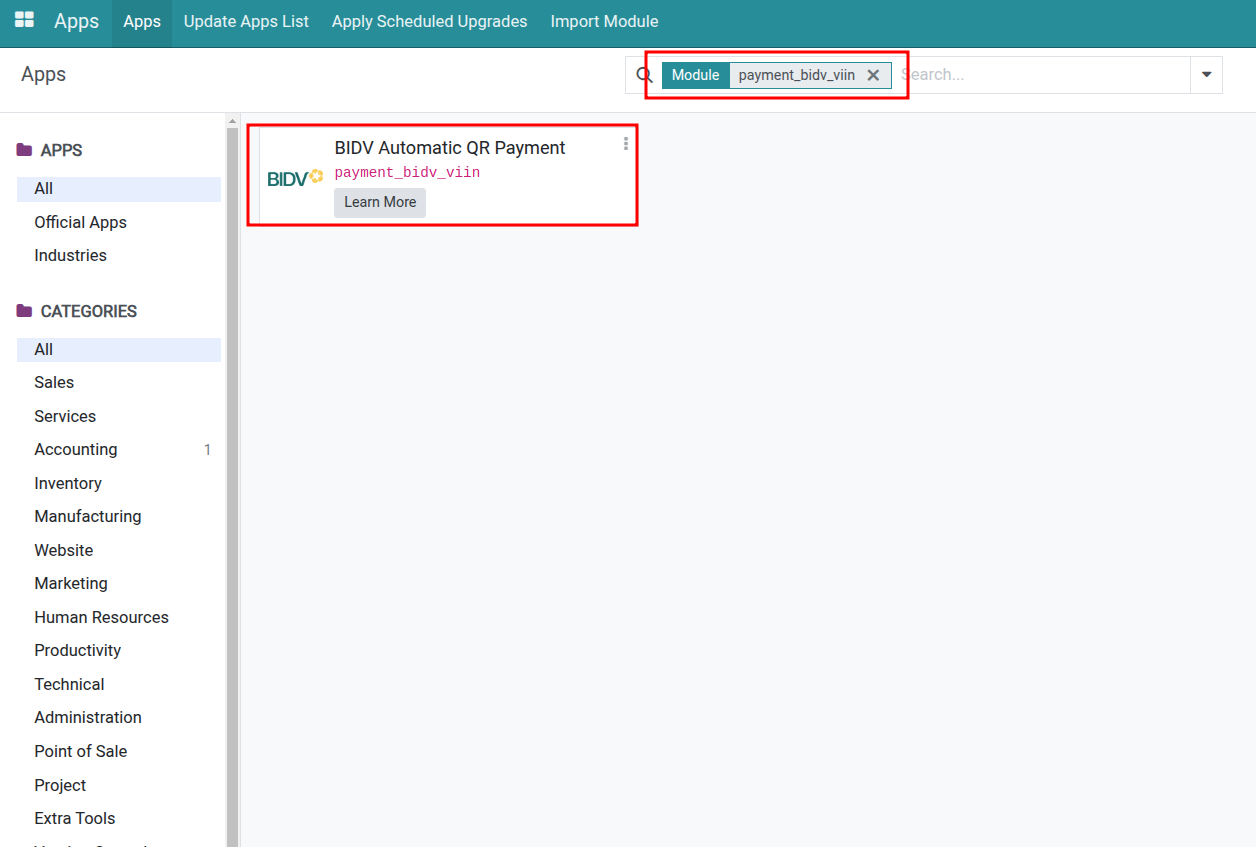Open Apply Scheduled Upgrades menu
Image resolution: width=1256 pixels, height=847 pixels.
(x=429, y=21)
